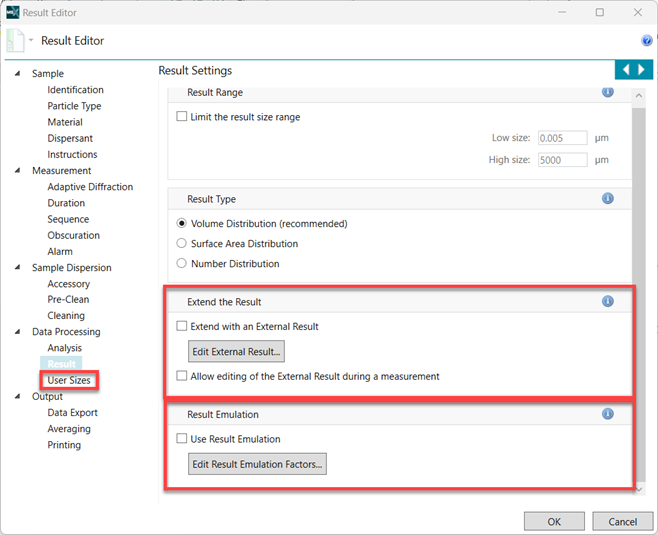Go to previous settings page arrow
Viewport: 658px width, 535px height.
pyautogui.click(x=626, y=69)
